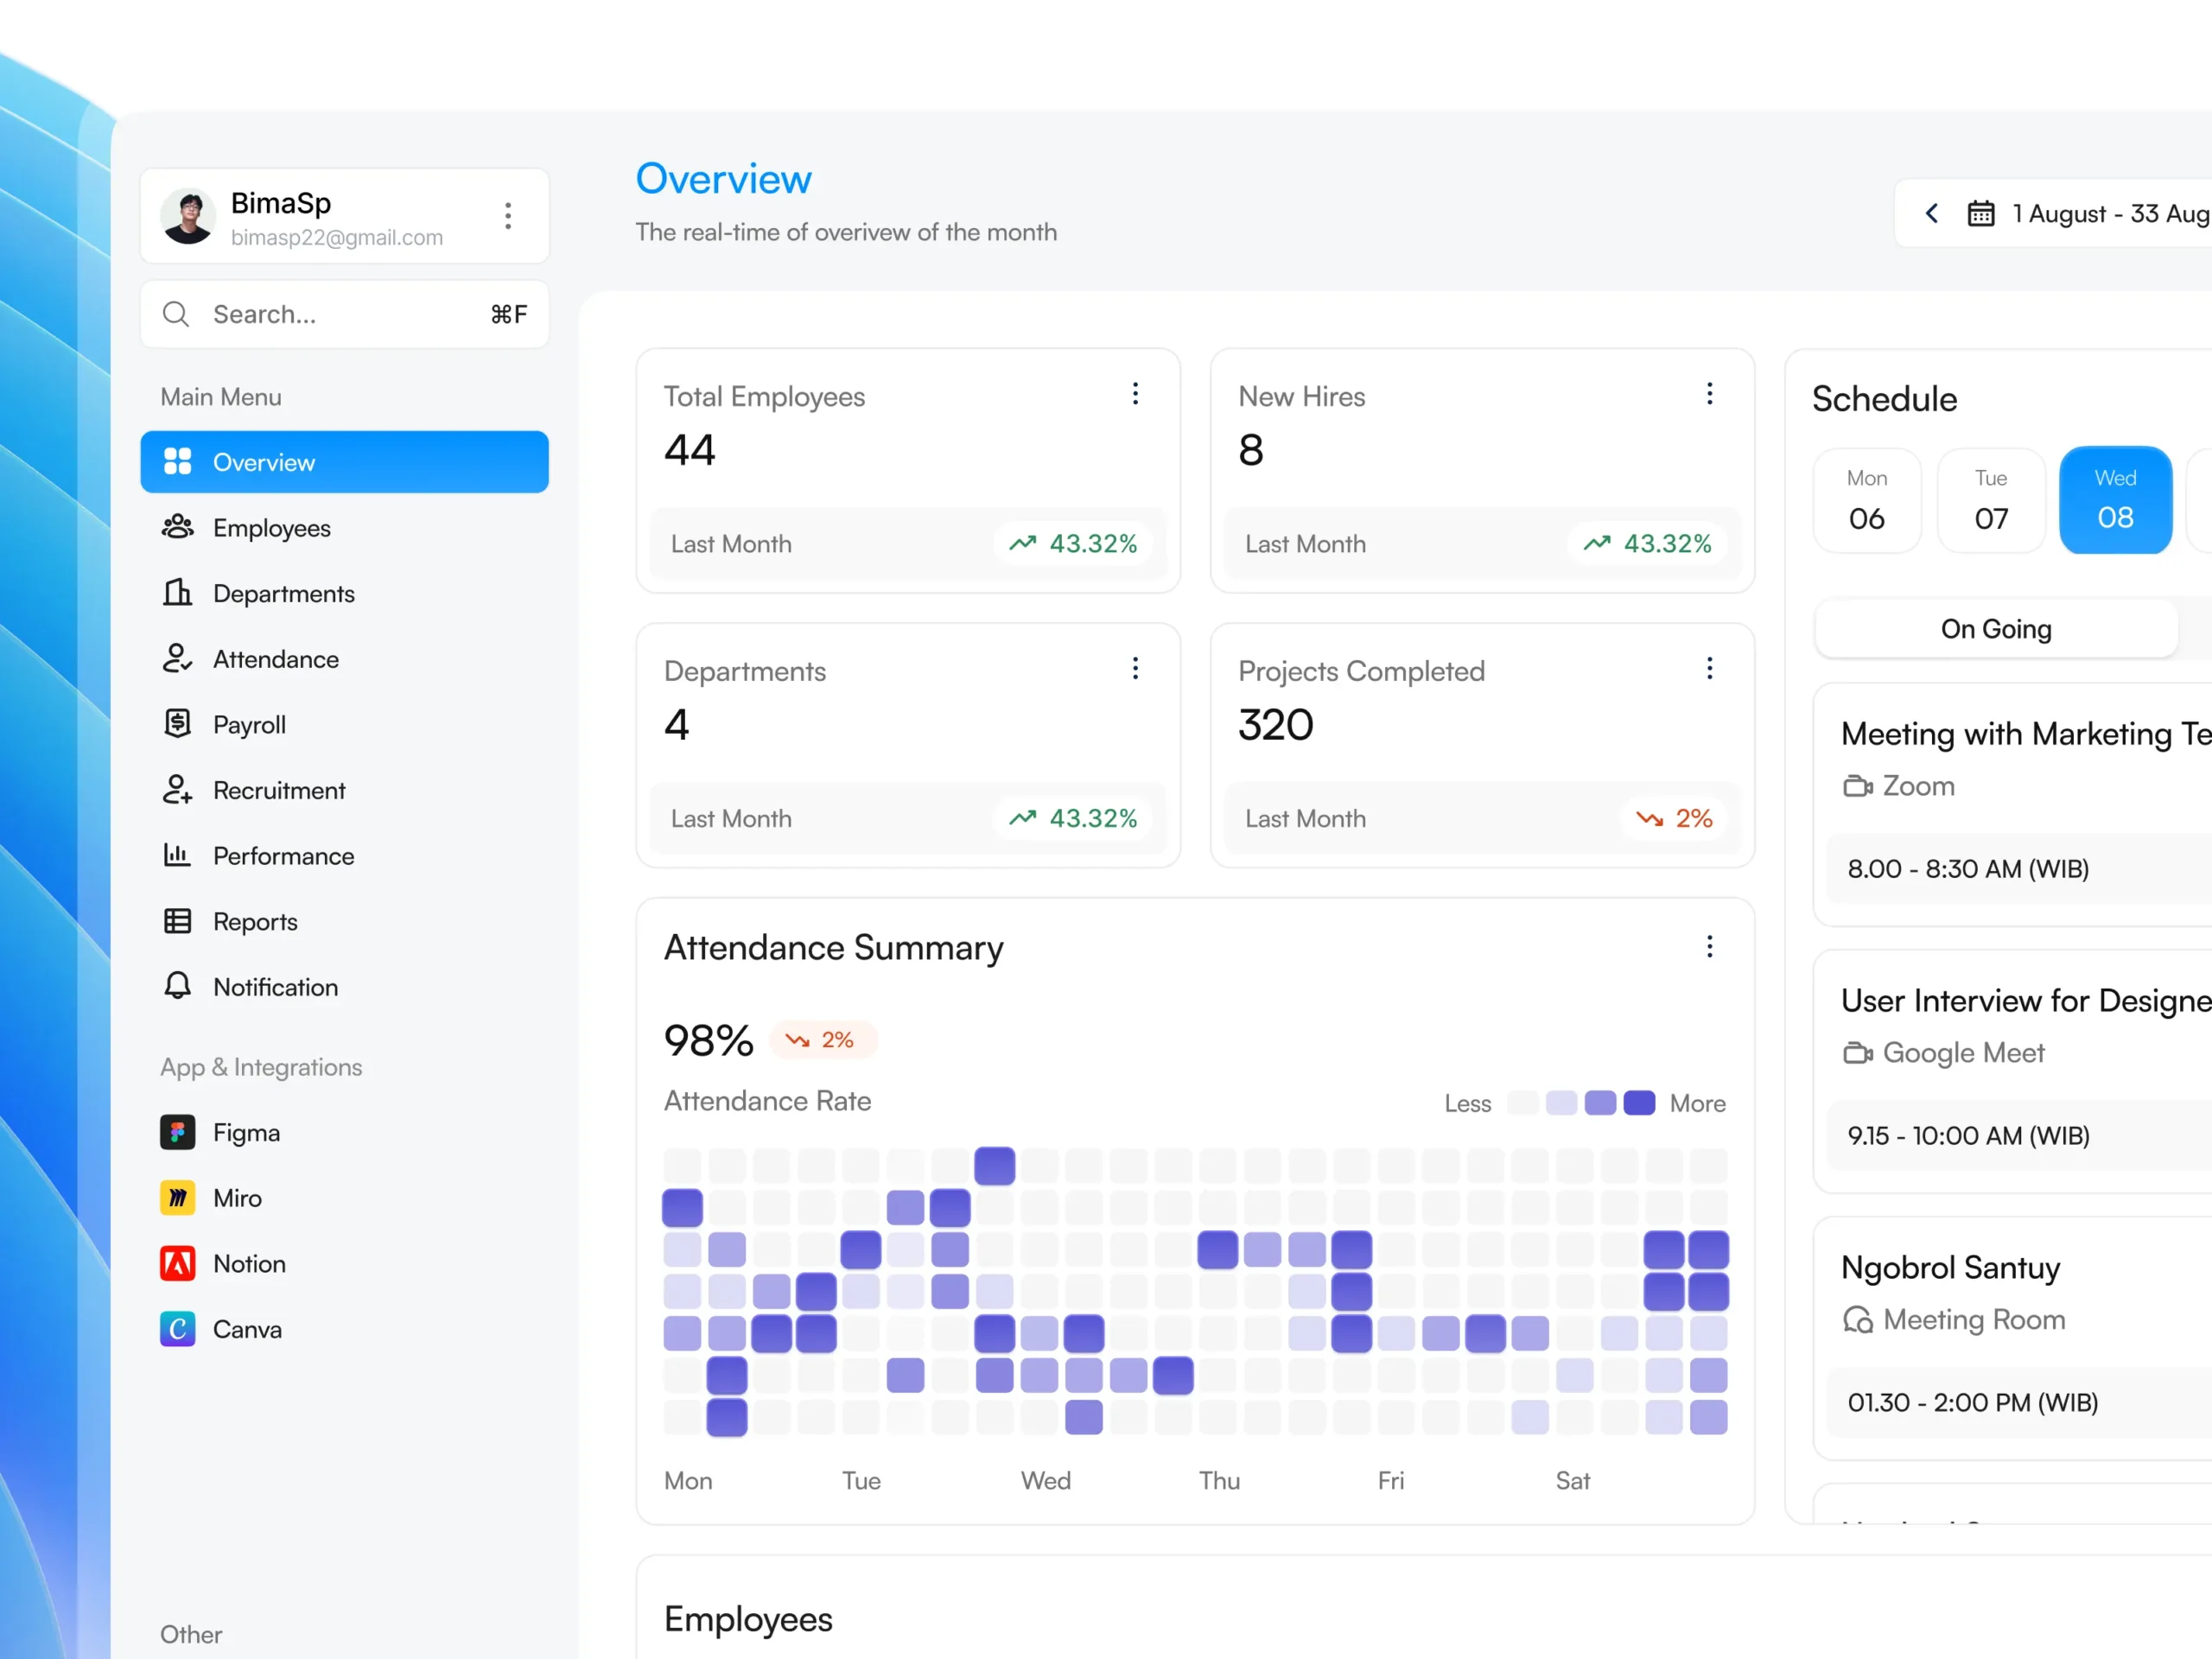Open the BimaSp profile options kebab menu
This screenshot has width=2212, height=1659.
(508, 216)
